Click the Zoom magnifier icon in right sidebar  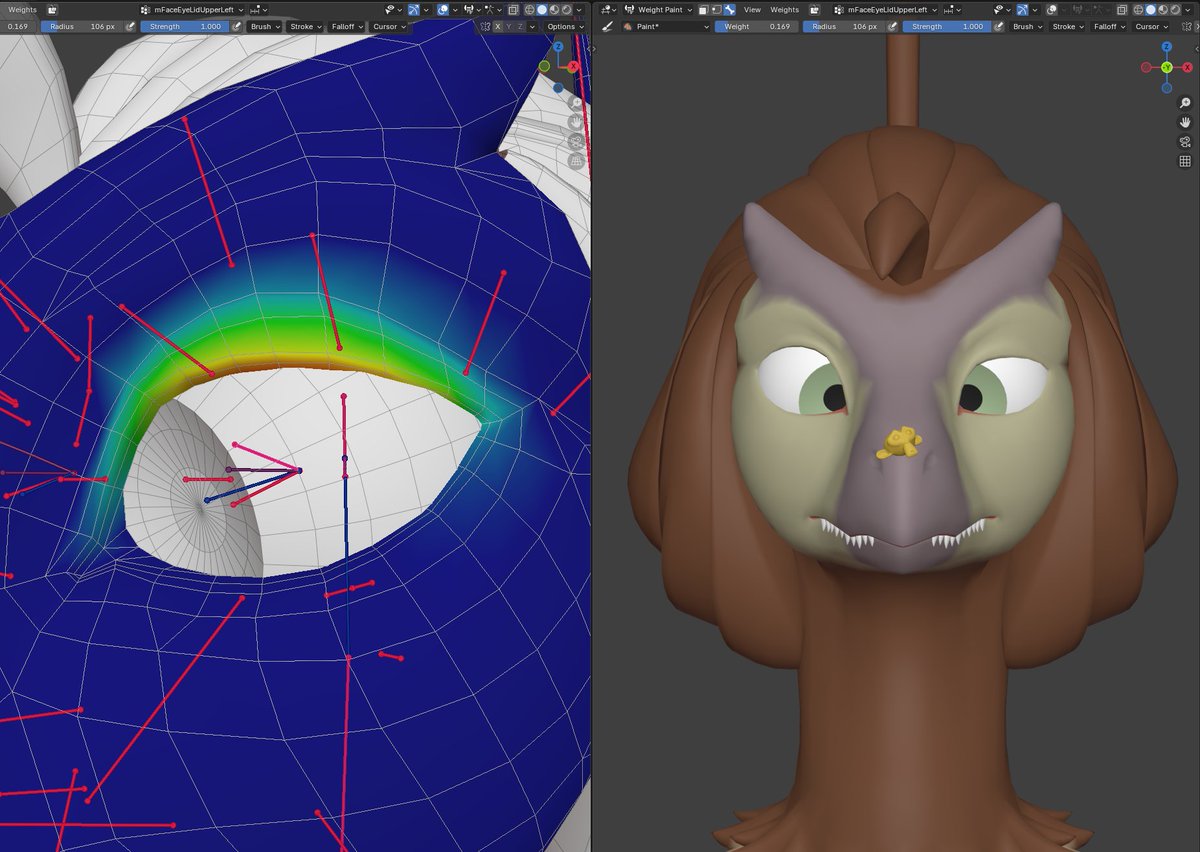point(1185,102)
